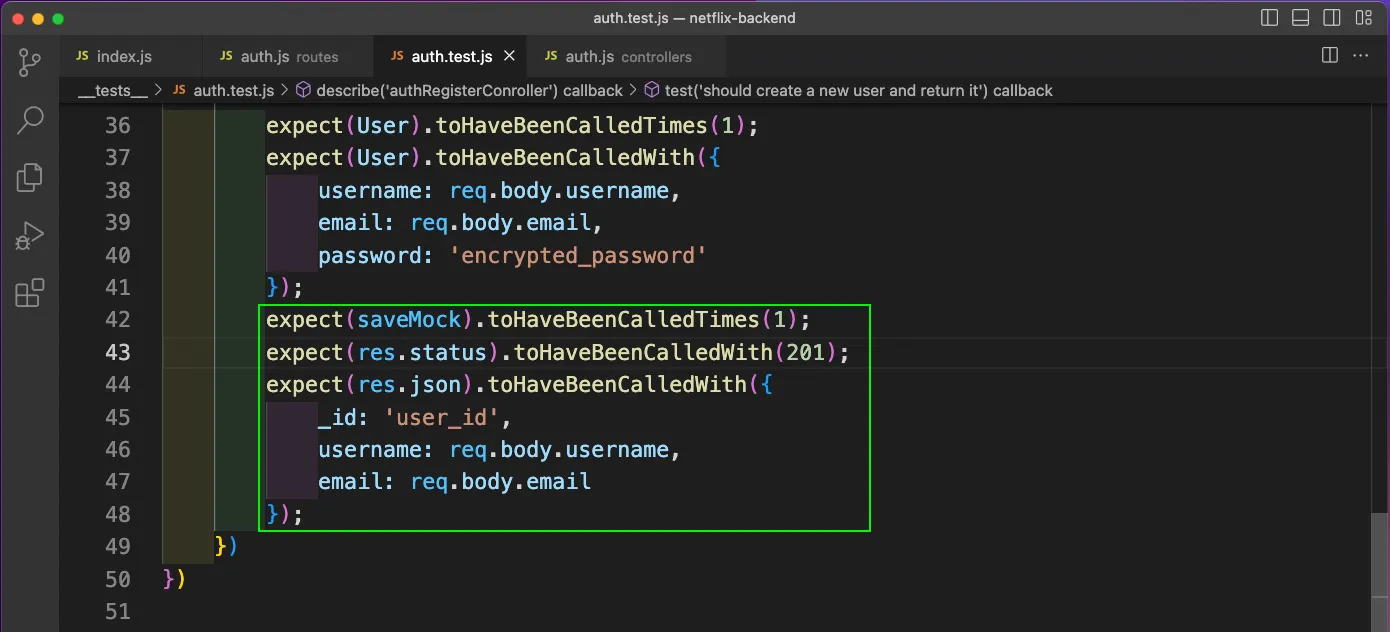The width and height of the screenshot is (1390, 632).
Task: Split the editor to the right
Action: 1330,56
